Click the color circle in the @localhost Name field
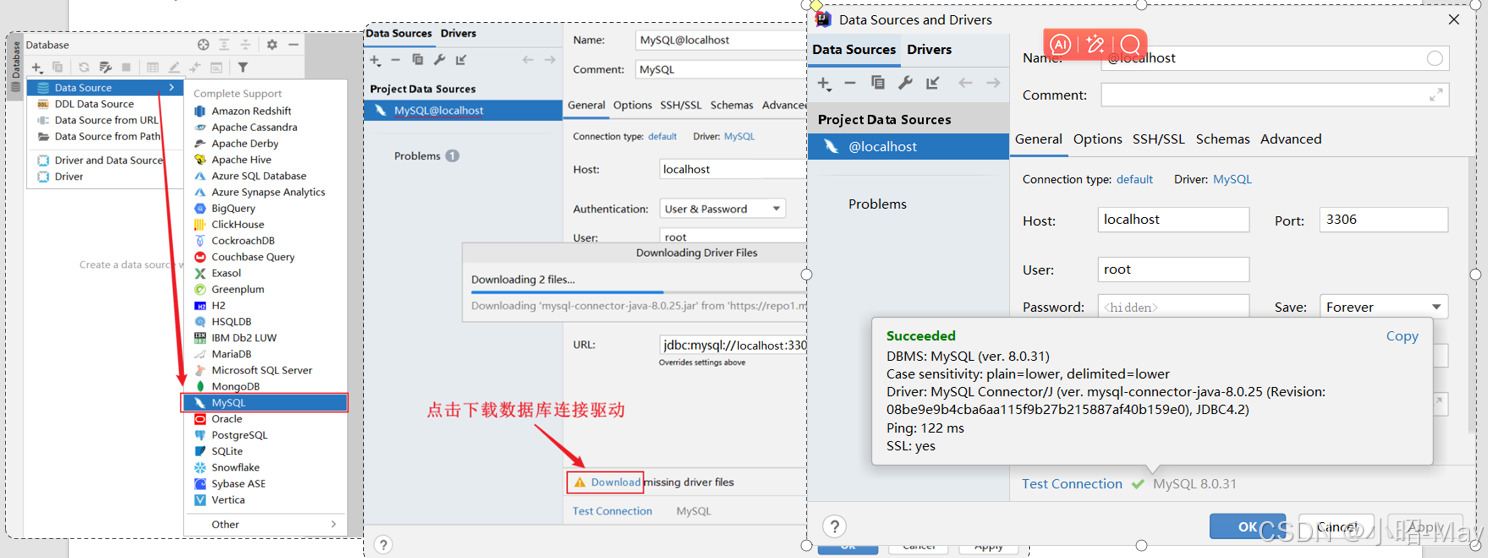Viewport: 1488px width, 558px height. (1434, 58)
